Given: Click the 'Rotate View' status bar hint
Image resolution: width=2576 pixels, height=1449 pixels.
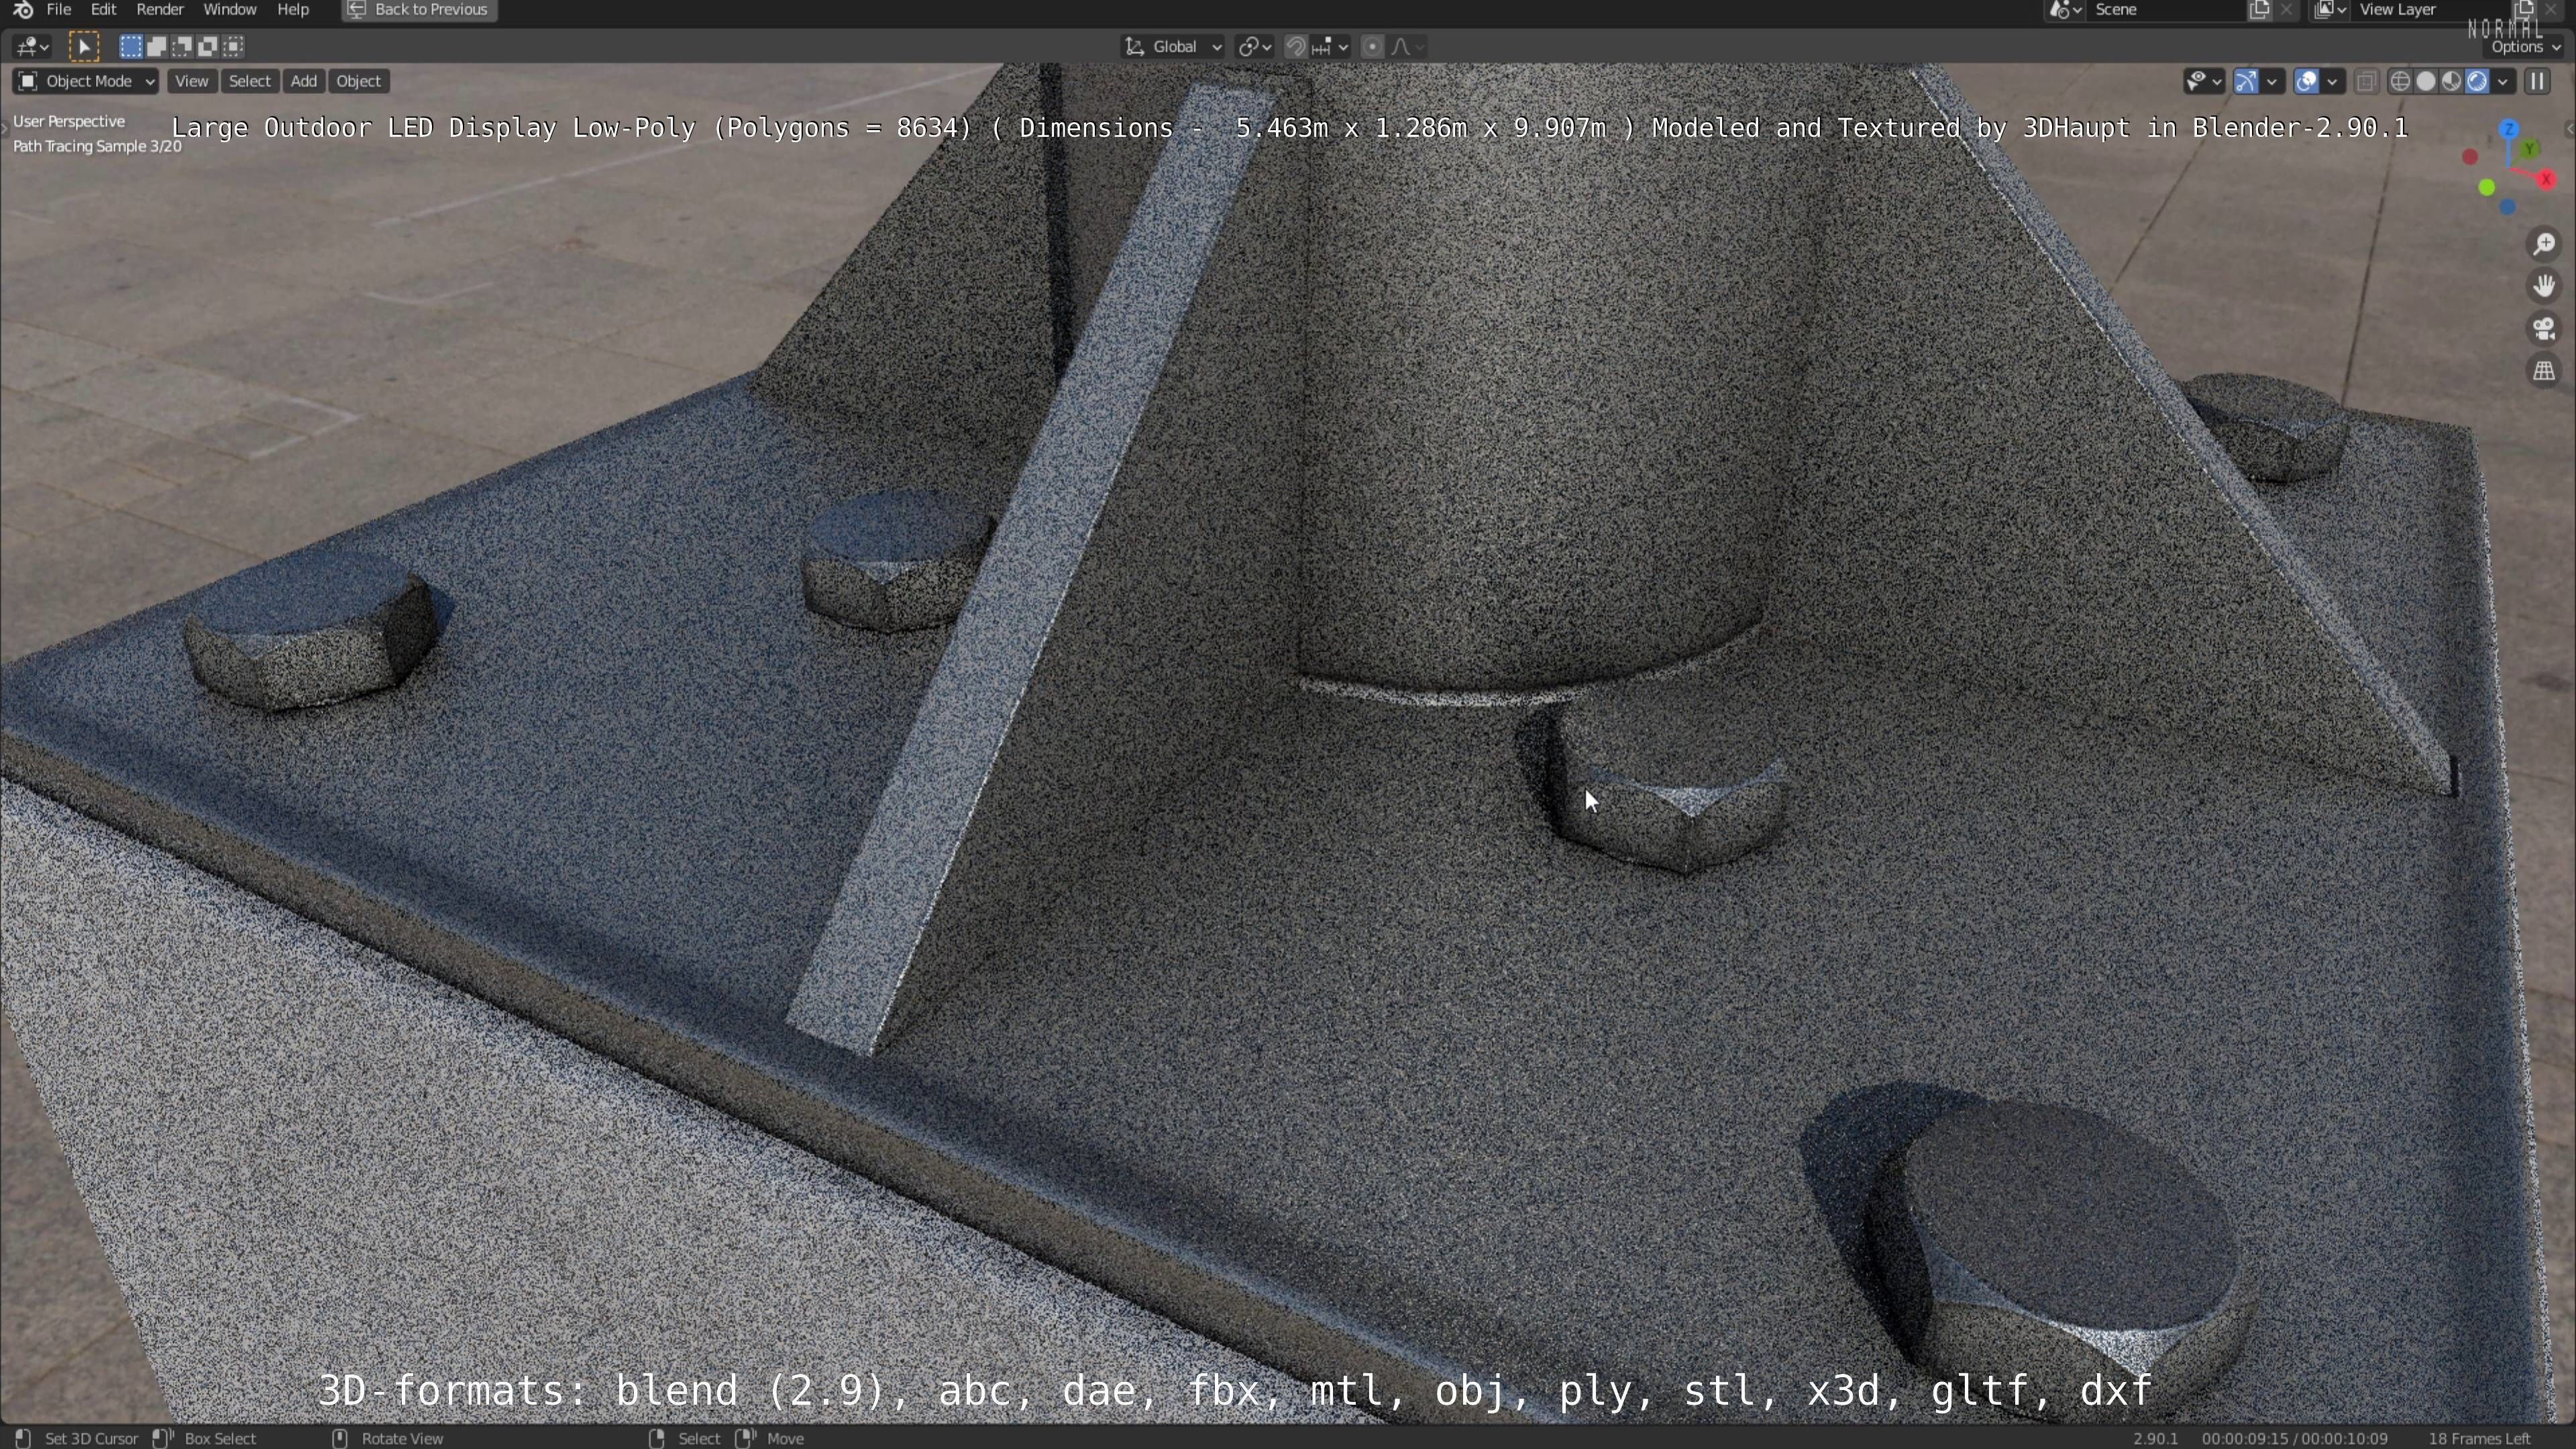Looking at the screenshot, I should [402, 1438].
